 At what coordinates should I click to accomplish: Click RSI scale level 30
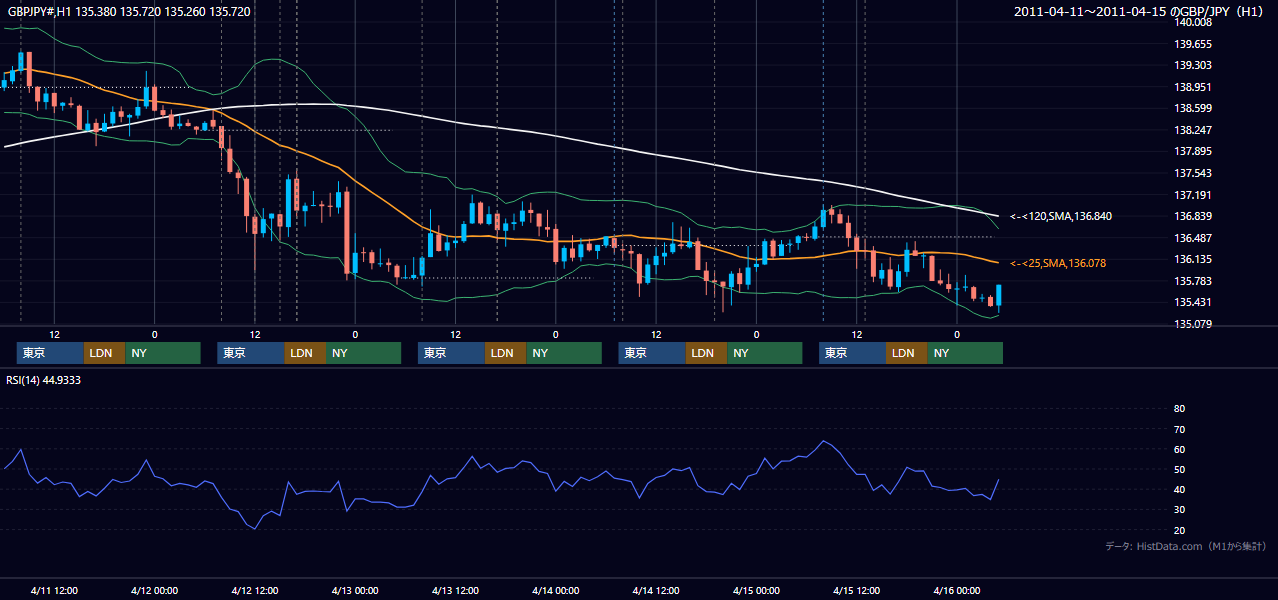[x=1179, y=509]
